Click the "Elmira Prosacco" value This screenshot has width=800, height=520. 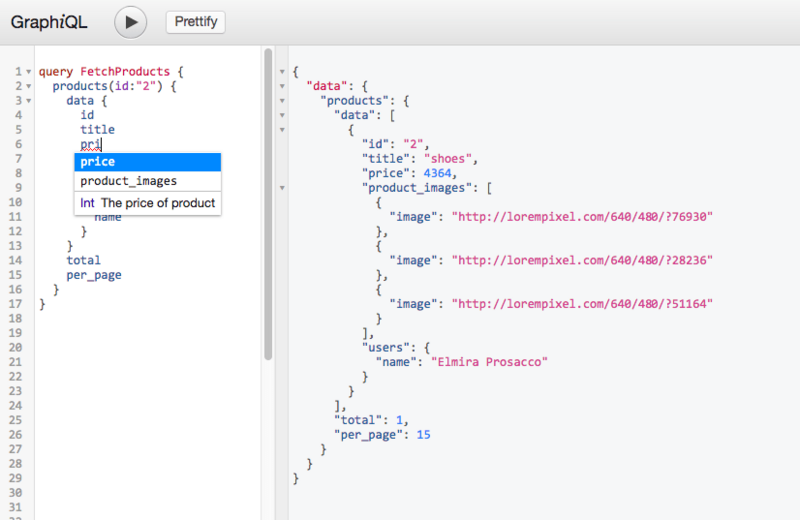click(489, 362)
